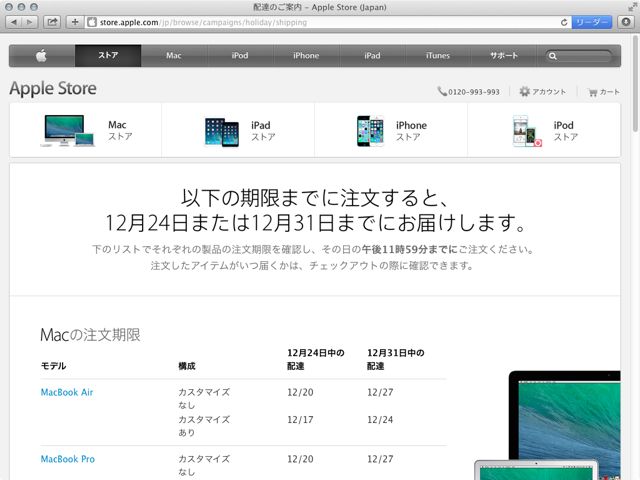Click the plus add bookmark button
Screen dimensions: 640x480
click(75, 22)
